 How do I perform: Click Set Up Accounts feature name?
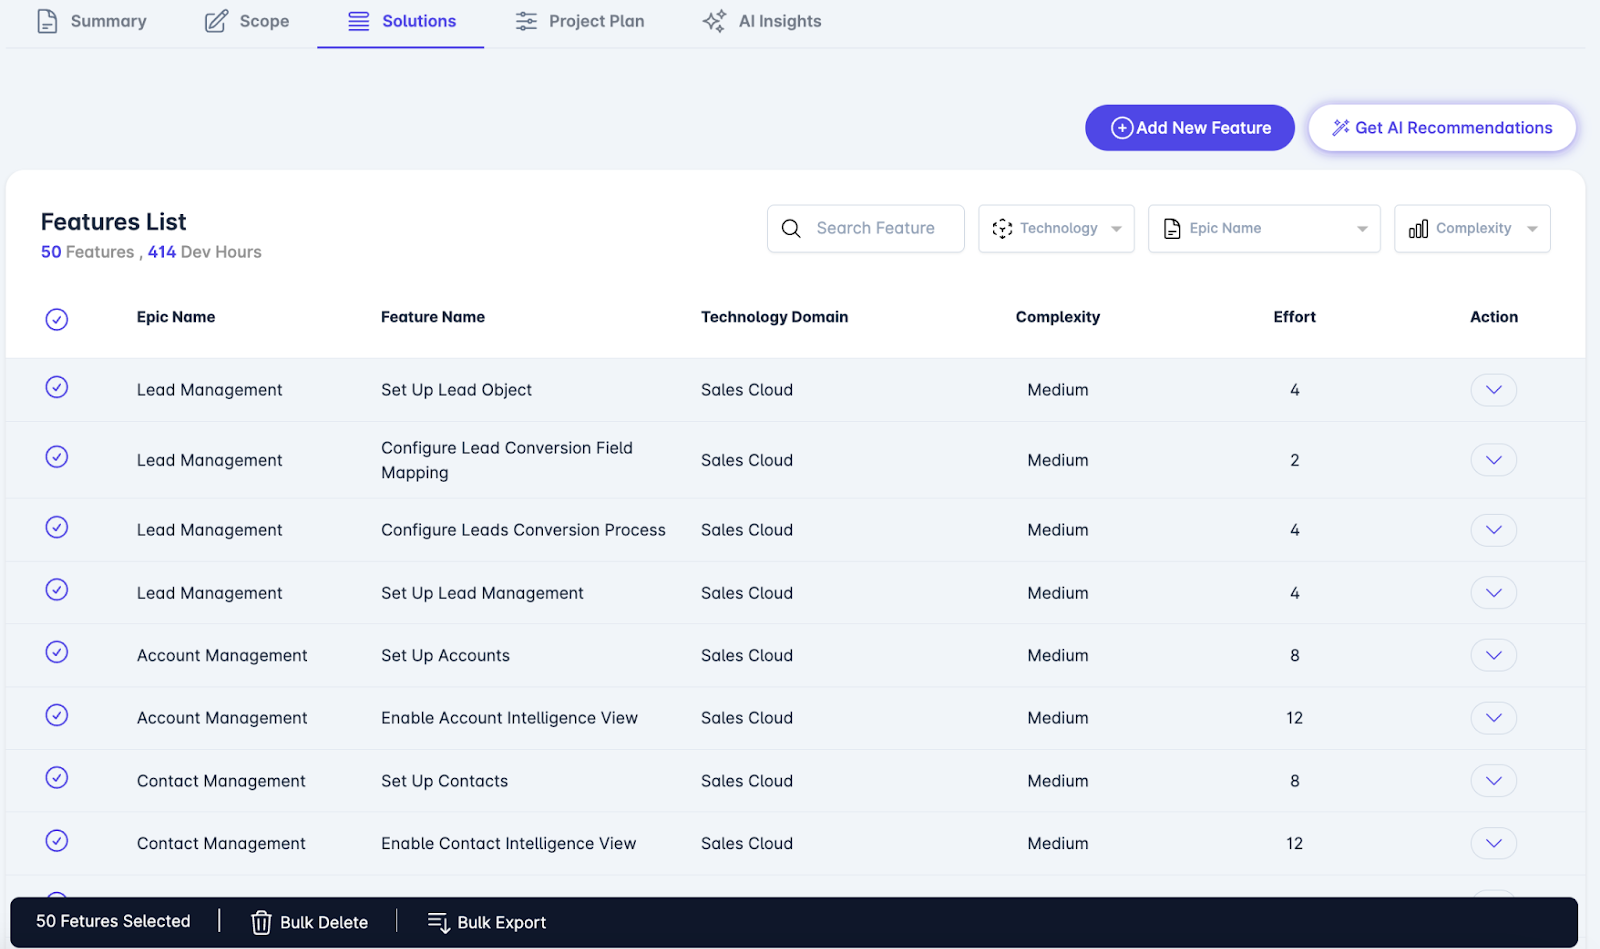[x=445, y=655]
